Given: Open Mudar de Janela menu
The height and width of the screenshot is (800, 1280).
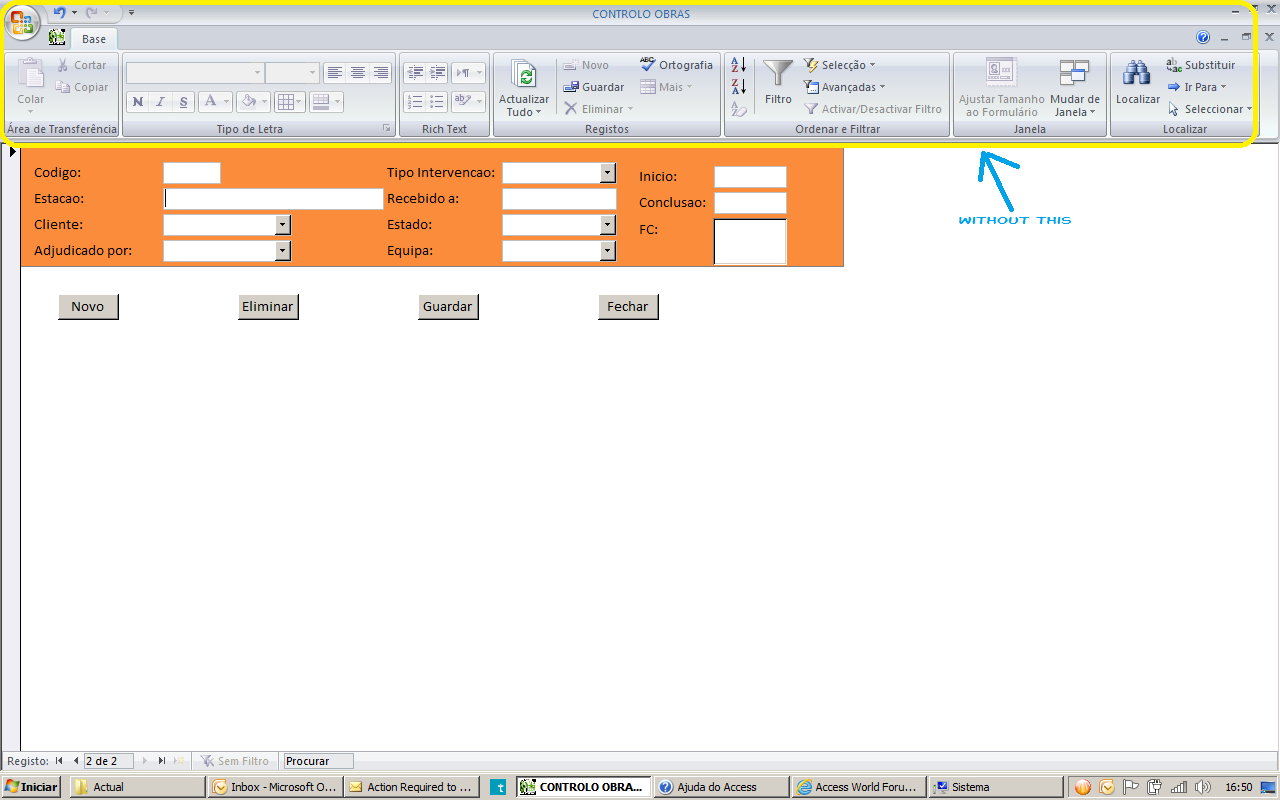Looking at the screenshot, I should click(1075, 88).
